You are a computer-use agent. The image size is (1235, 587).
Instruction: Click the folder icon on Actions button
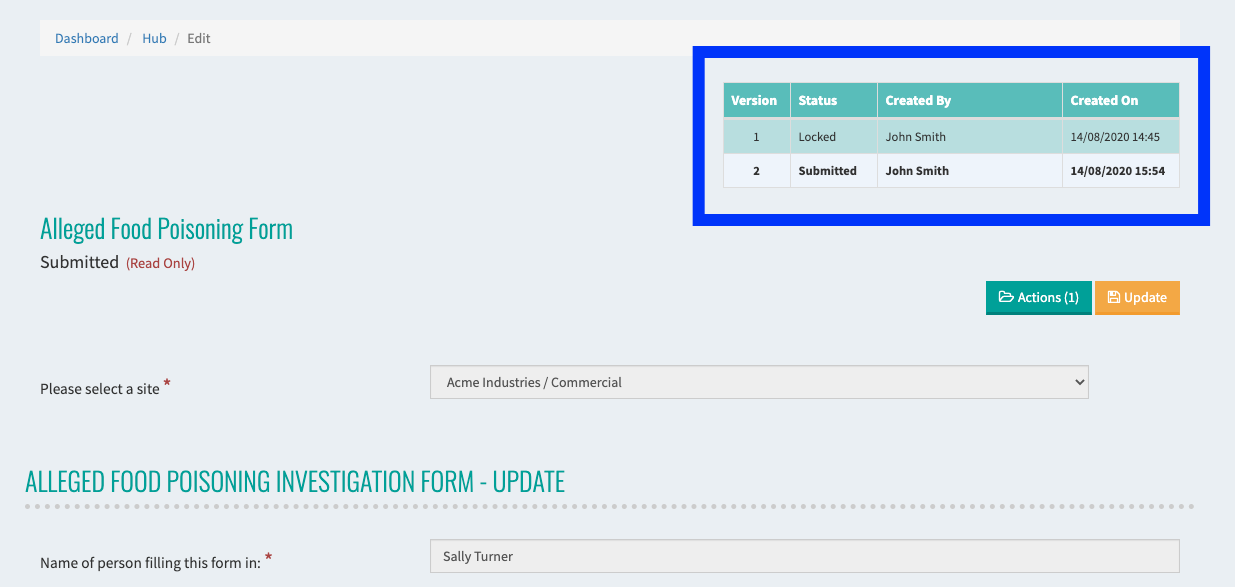(x=1006, y=297)
